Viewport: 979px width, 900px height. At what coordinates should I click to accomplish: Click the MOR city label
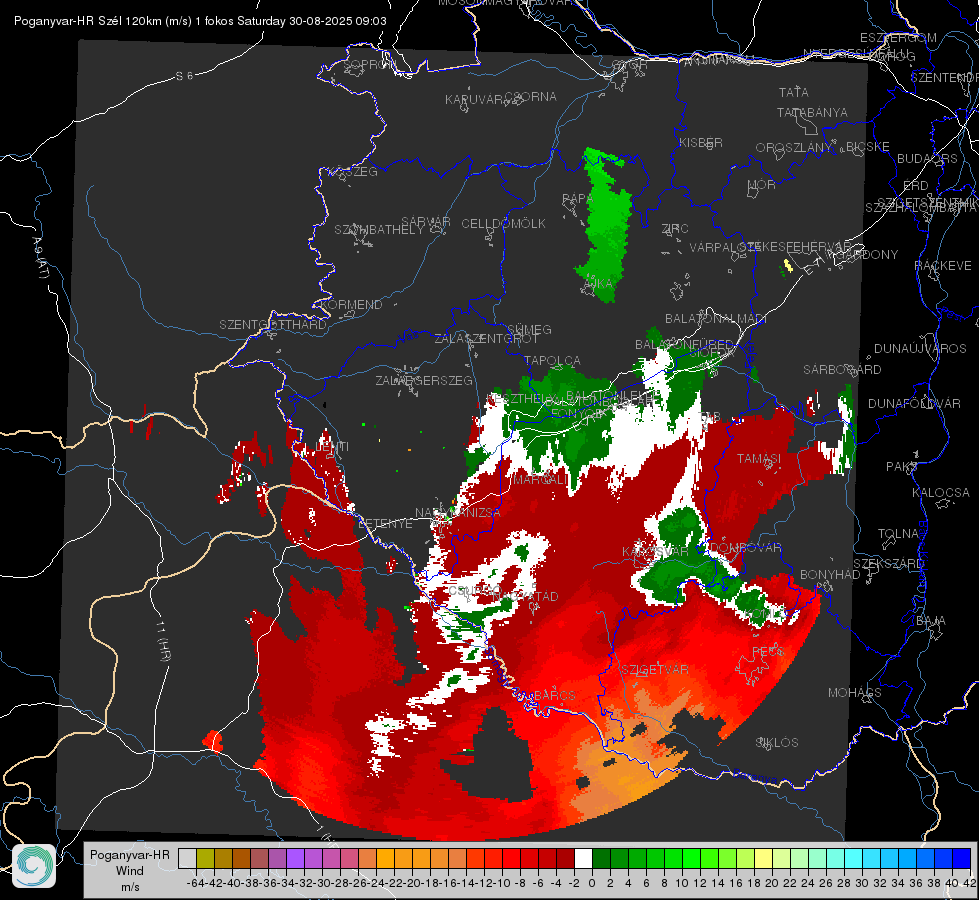click(761, 184)
